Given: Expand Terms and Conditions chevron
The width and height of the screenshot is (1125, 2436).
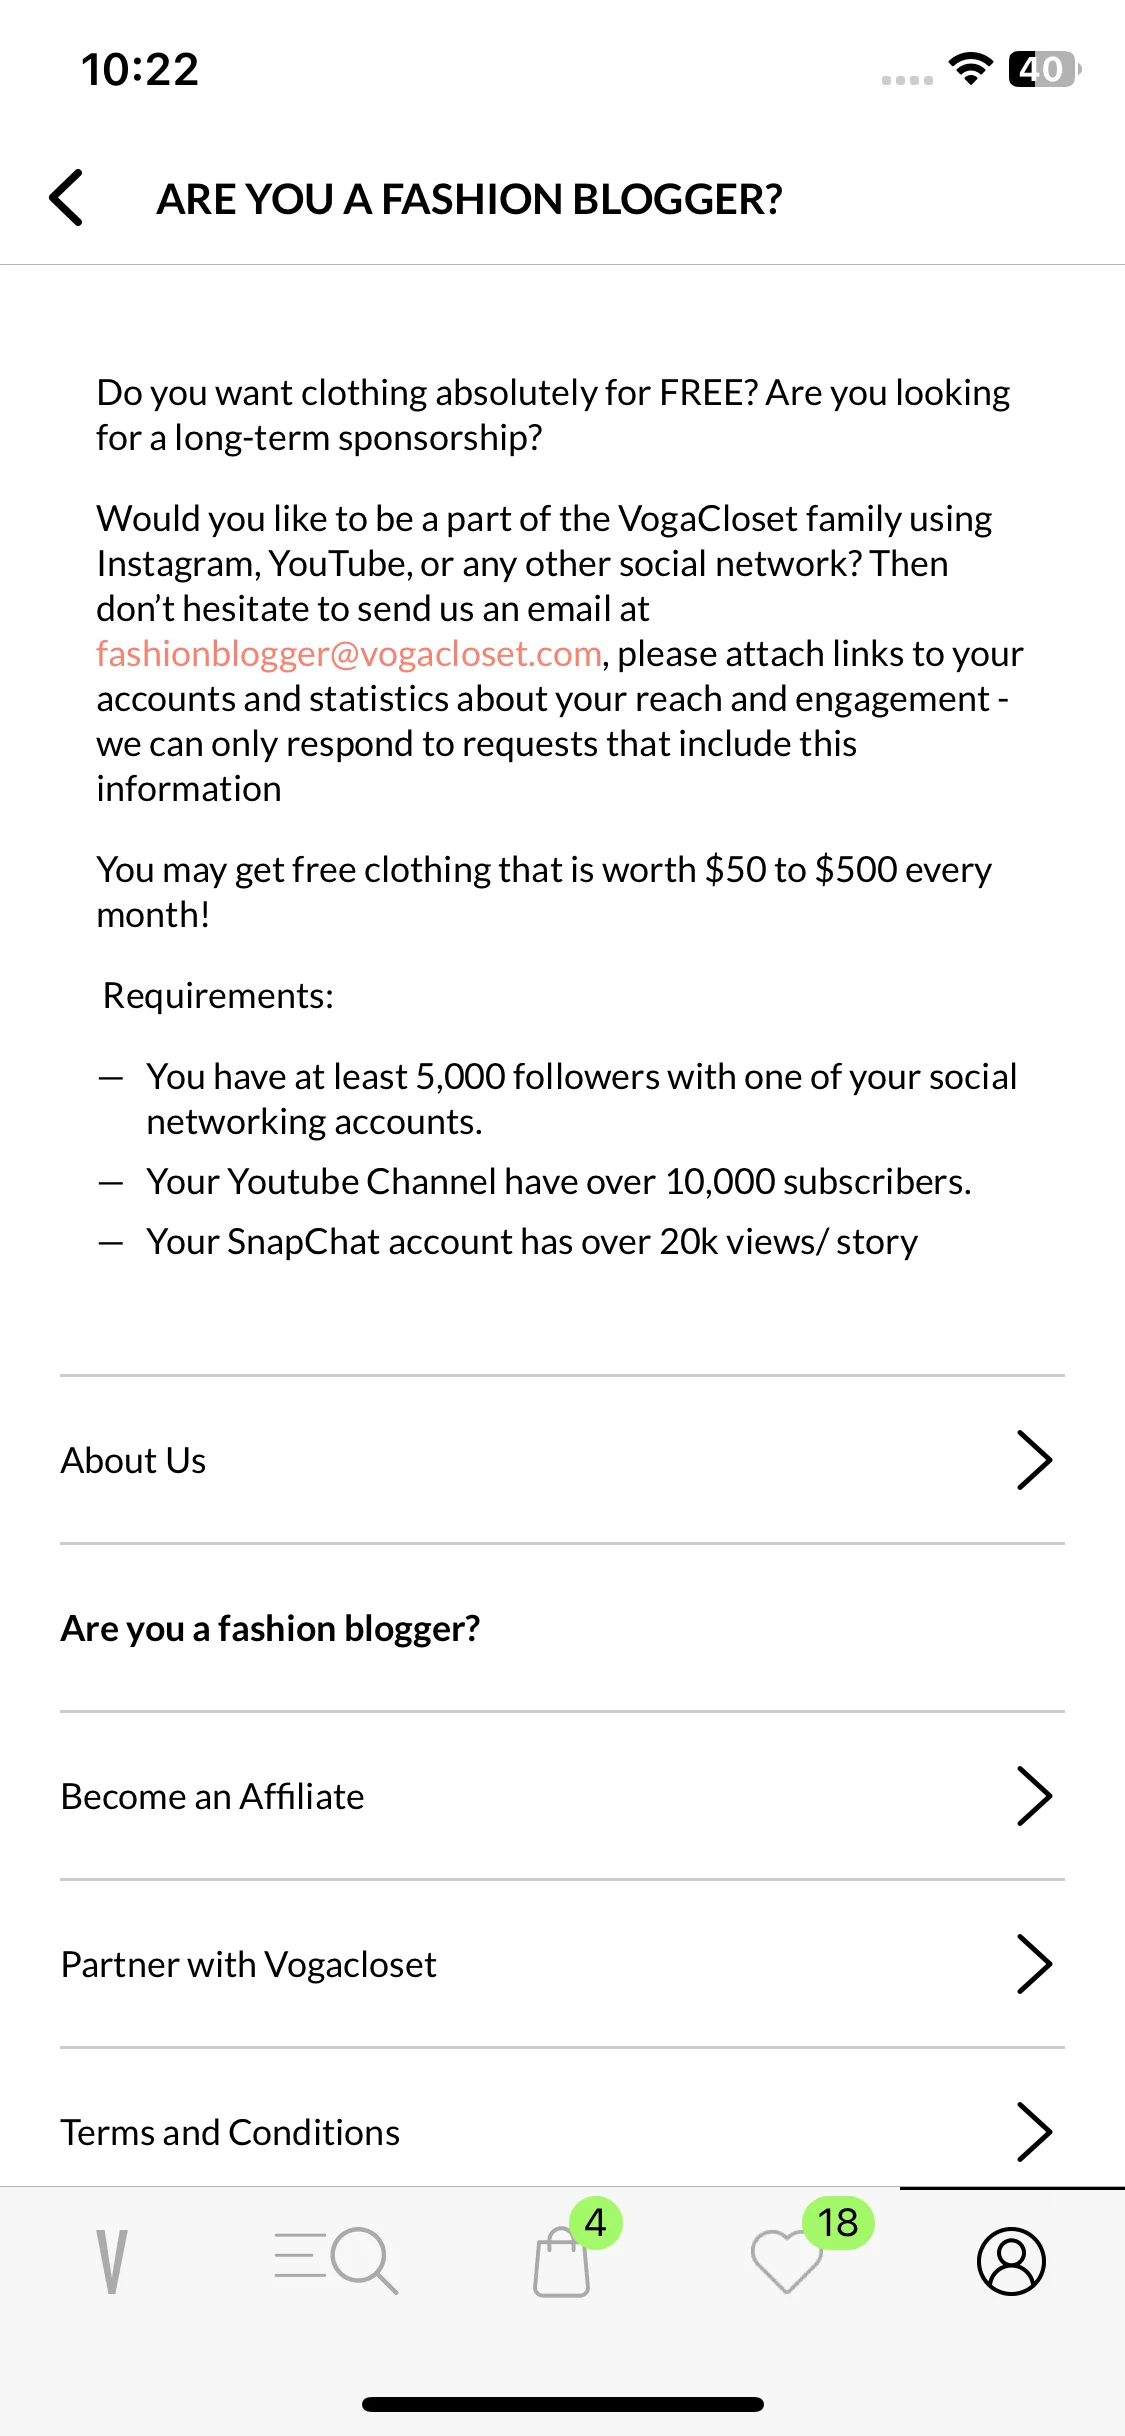Looking at the screenshot, I should pyautogui.click(x=1035, y=2132).
